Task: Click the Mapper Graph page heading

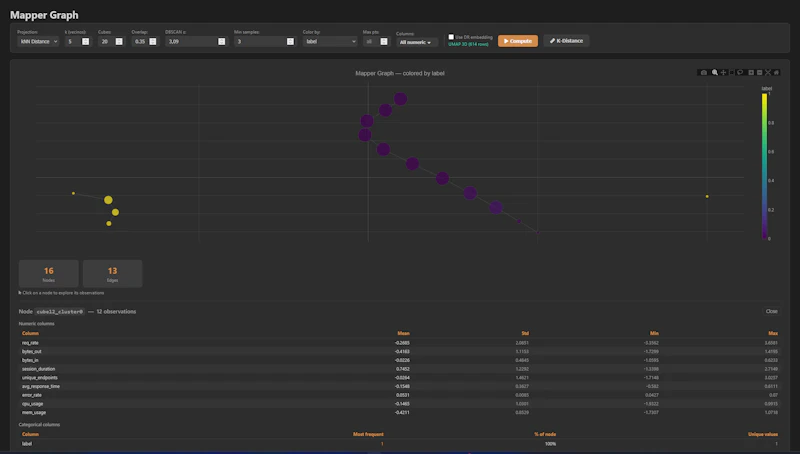Action: tap(44, 15)
